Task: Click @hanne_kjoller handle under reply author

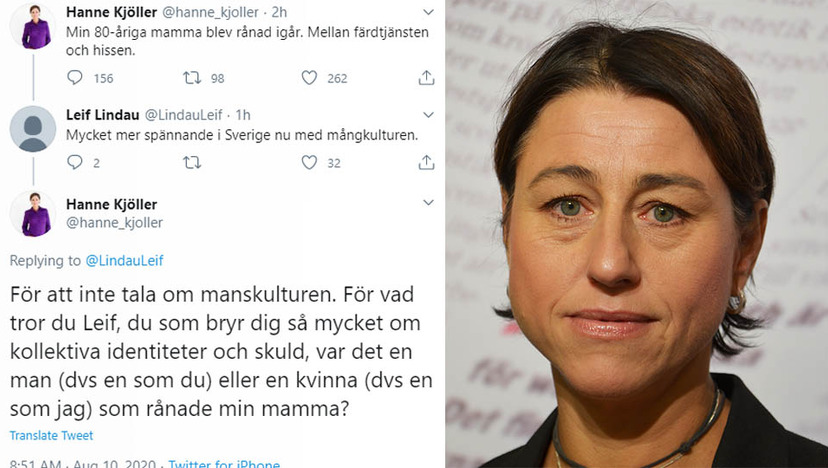Action: (x=114, y=223)
